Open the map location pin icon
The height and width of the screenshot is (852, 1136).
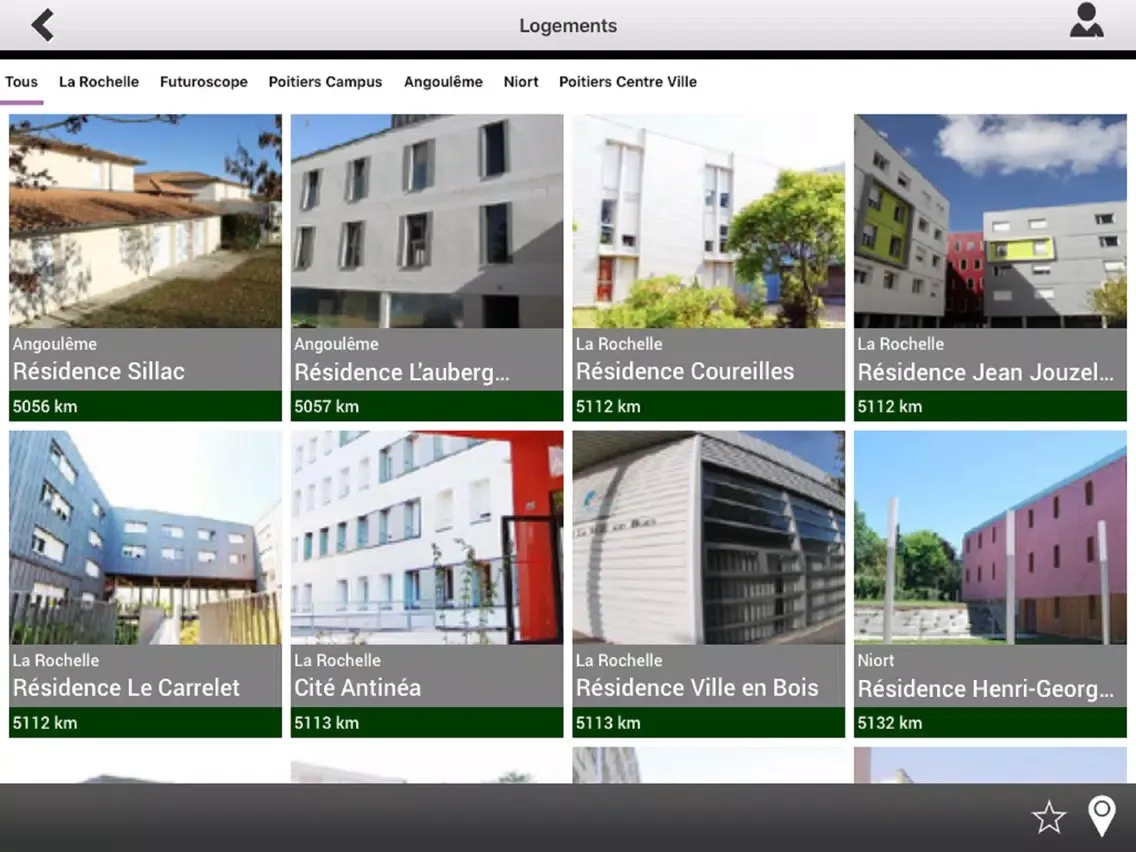(1101, 816)
